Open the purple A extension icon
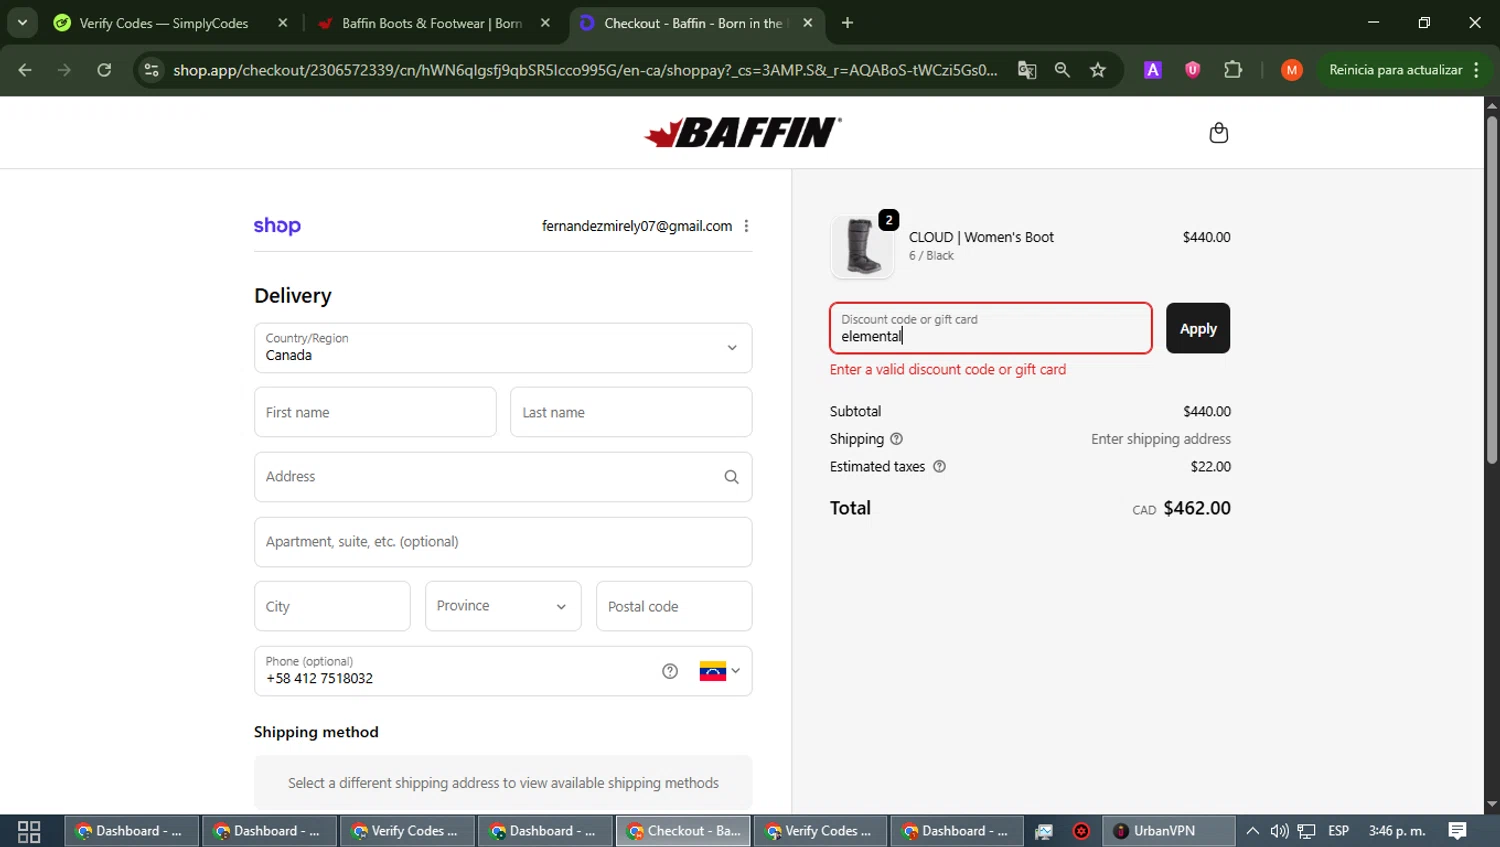Viewport: 1500px width, 847px height. [x=1153, y=70]
